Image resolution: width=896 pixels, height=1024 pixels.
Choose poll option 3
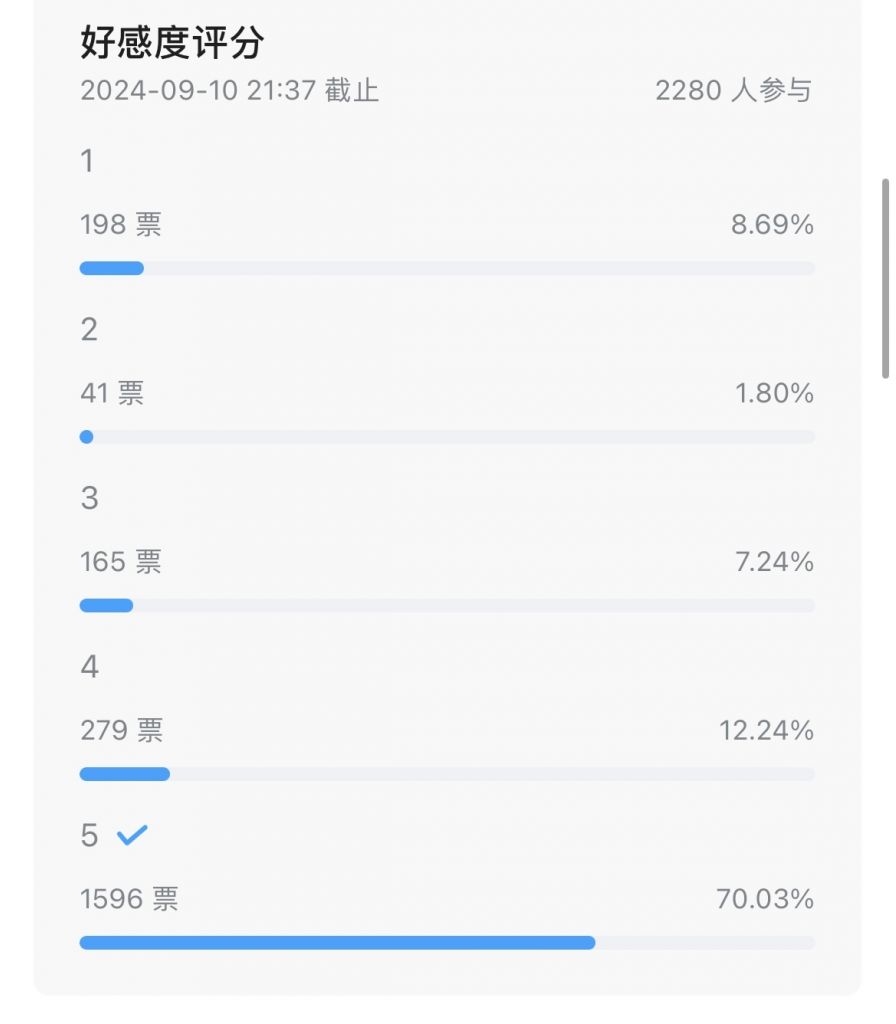[89, 498]
